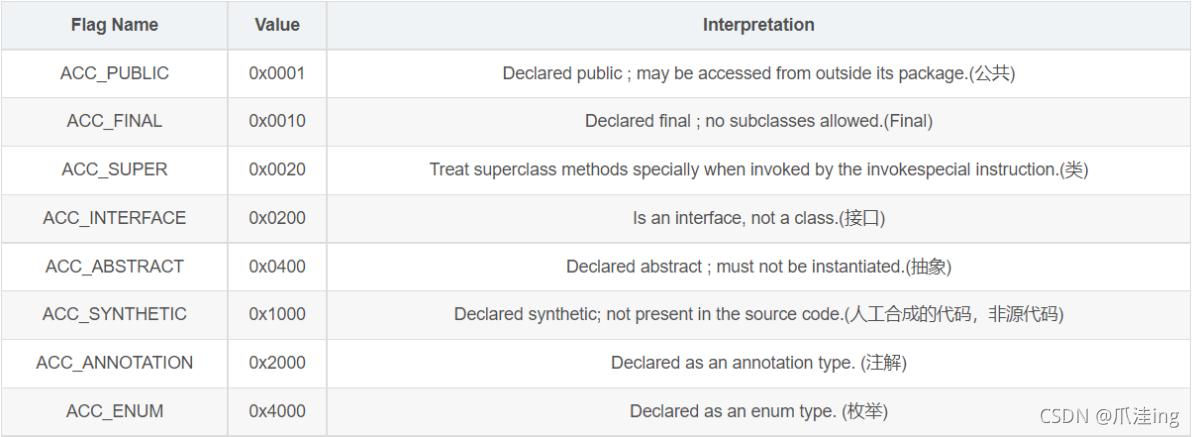The width and height of the screenshot is (1194, 437).
Task: Select the ACC_SYNTHETIC flag name cell
Action: (114, 314)
